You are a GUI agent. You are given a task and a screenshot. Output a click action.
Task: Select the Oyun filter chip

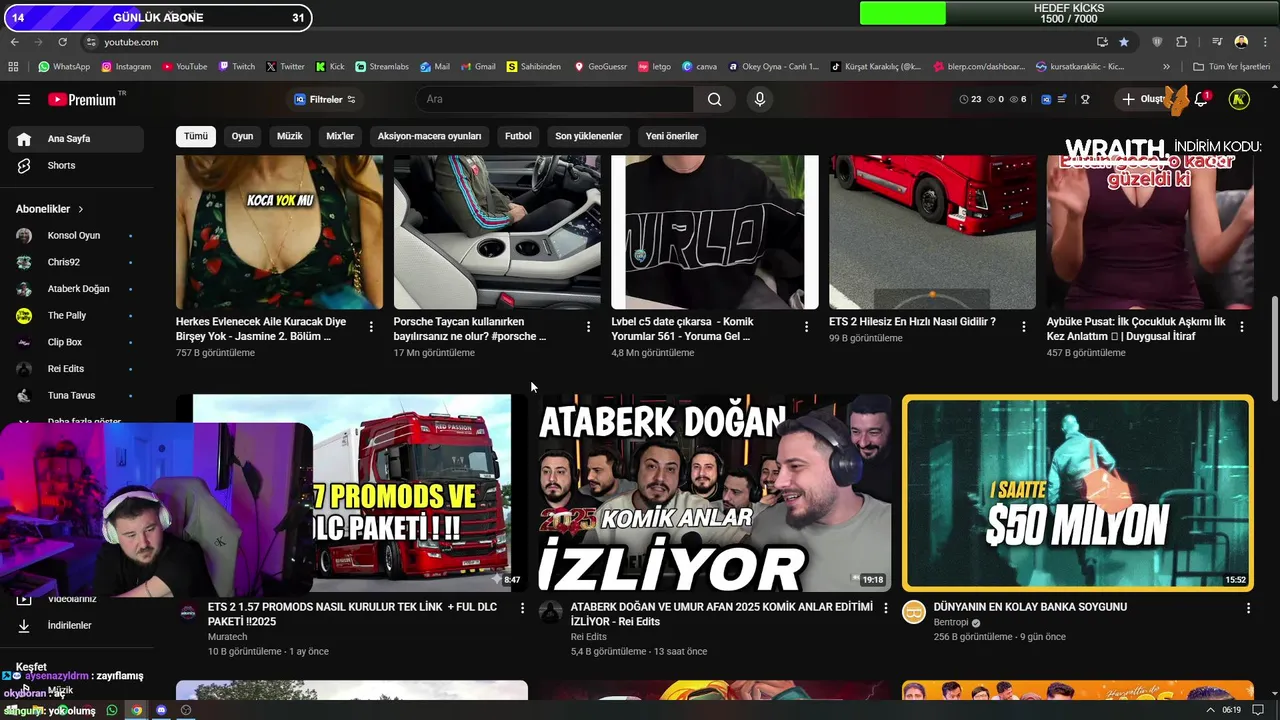point(243,136)
